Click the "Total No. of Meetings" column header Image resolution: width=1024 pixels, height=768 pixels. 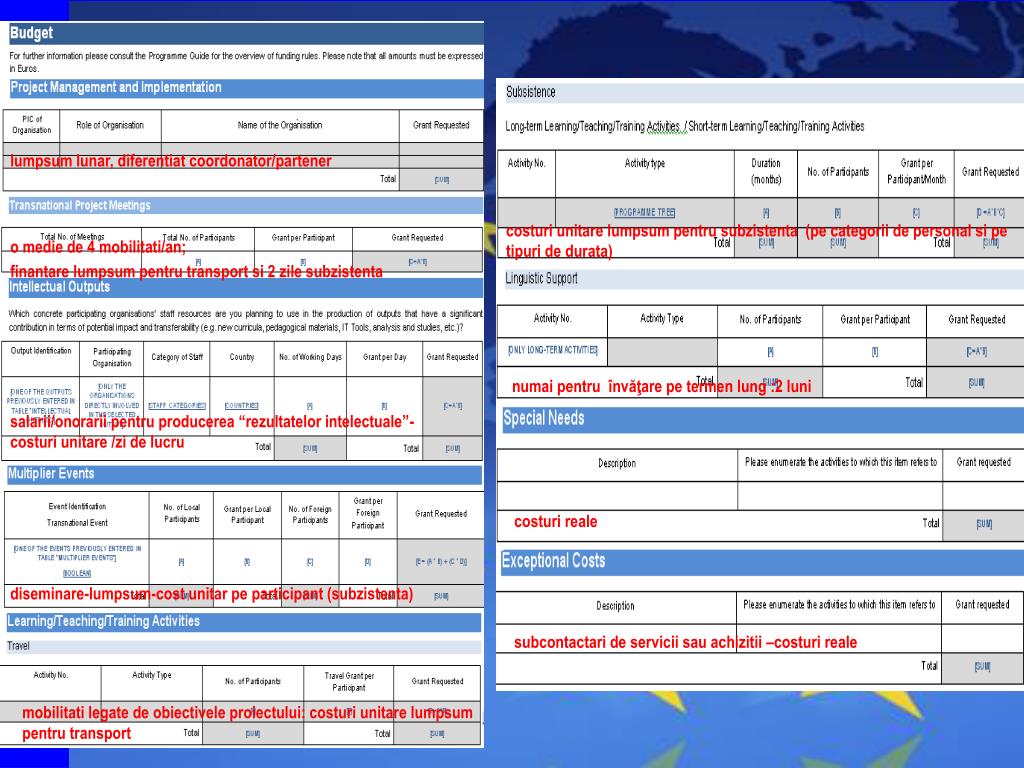point(72,236)
